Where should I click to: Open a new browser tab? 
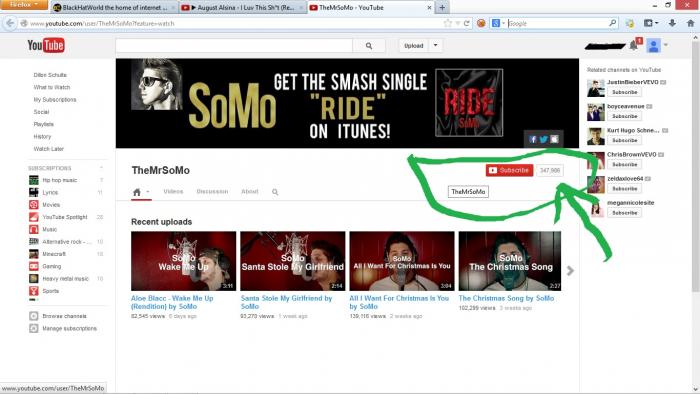pos(442,8)
